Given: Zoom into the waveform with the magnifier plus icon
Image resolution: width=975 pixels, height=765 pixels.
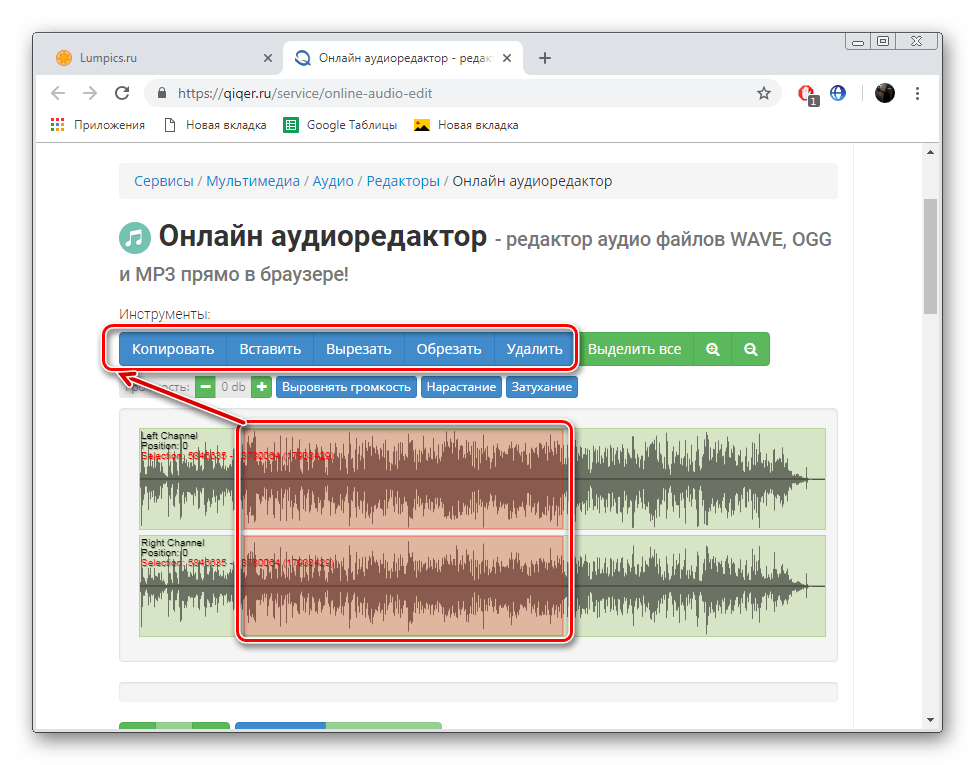Looking at the screenshot, I should pos(713,349).
